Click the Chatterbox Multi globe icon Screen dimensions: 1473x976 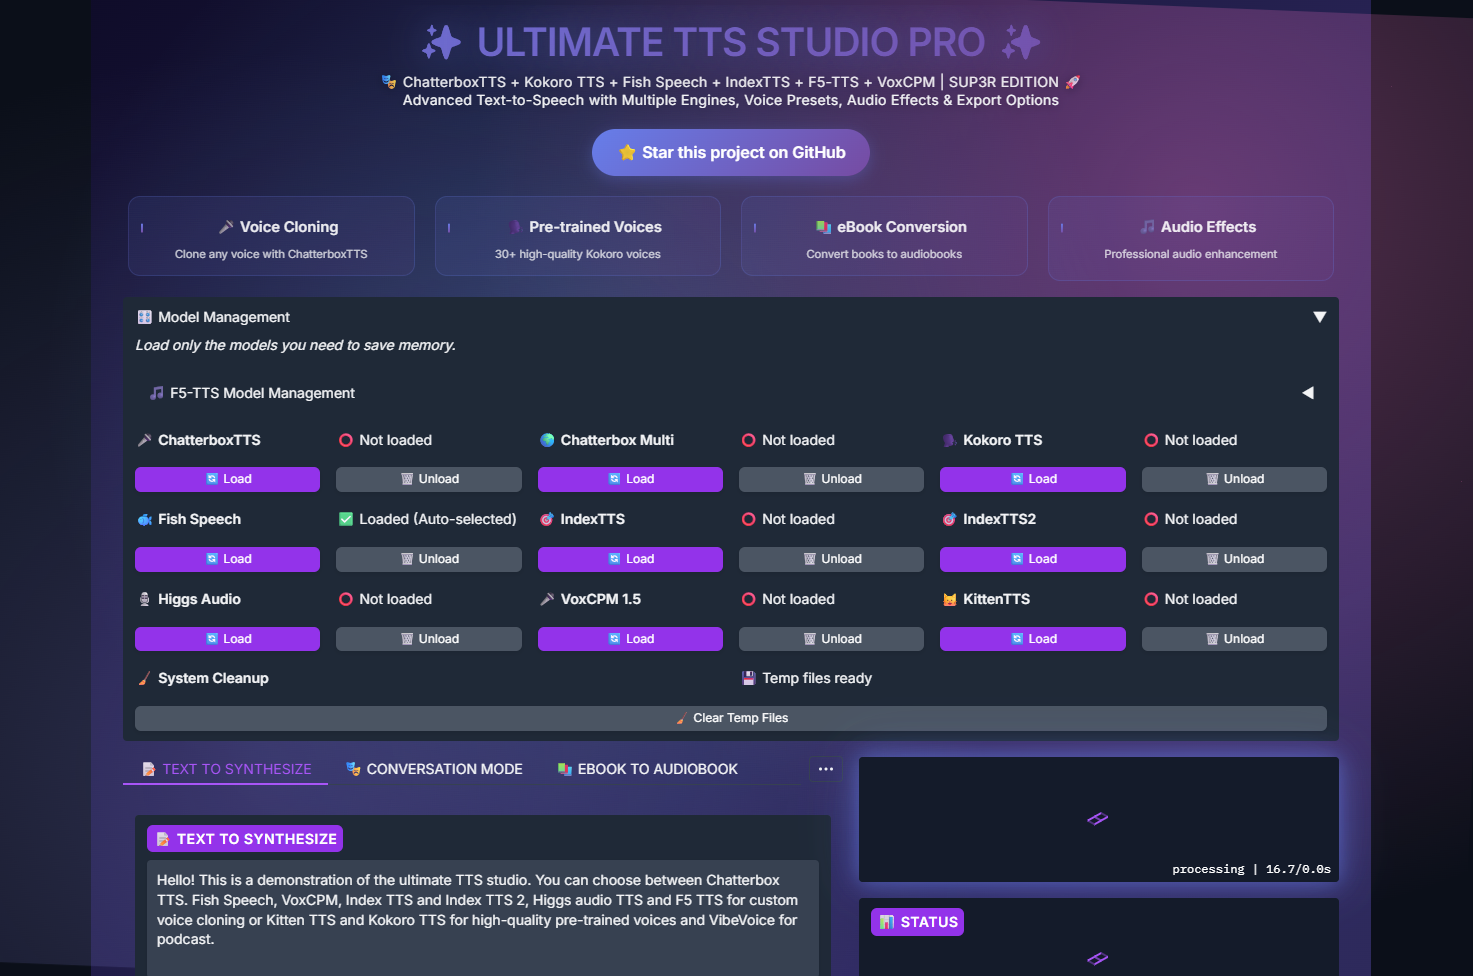547,440
